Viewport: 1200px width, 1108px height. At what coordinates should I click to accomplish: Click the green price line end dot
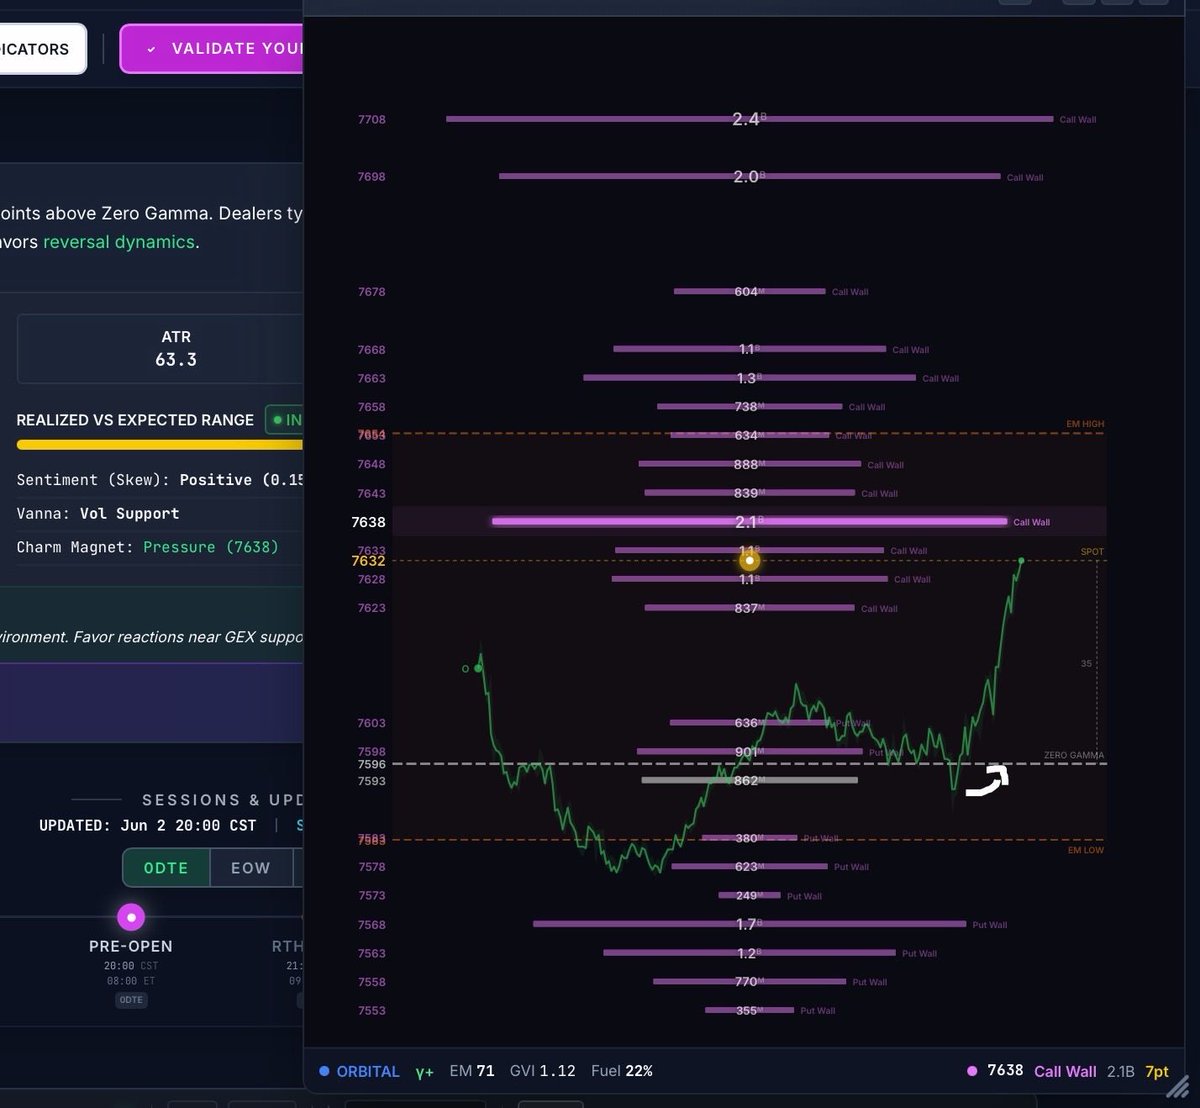tap(1021, 560)
